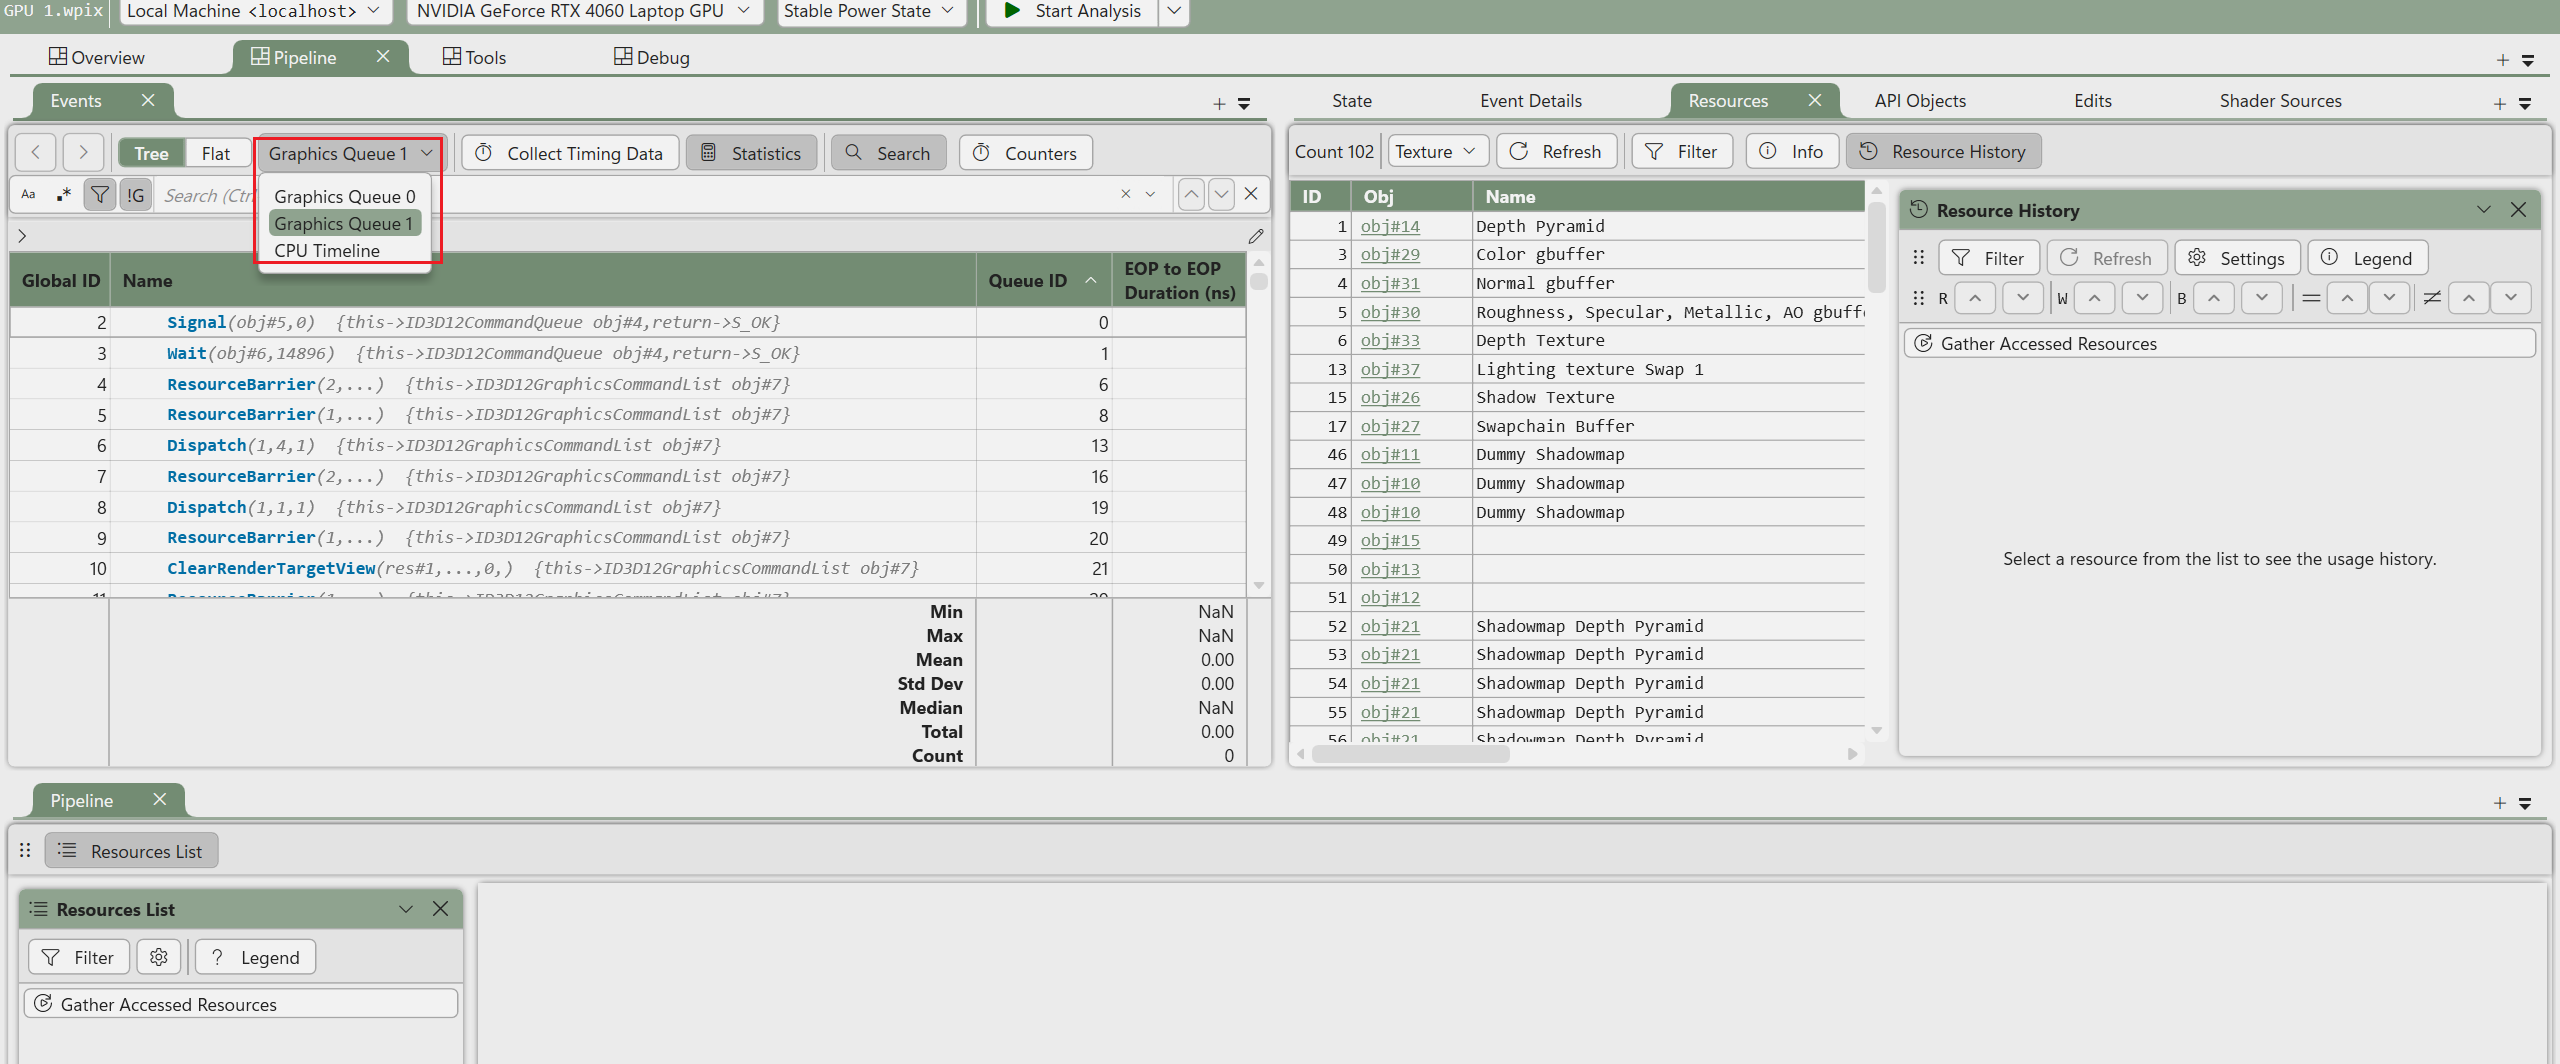2560x1064 pixels.
Task: Open the Event Details tab
Action: [1531, 101]
